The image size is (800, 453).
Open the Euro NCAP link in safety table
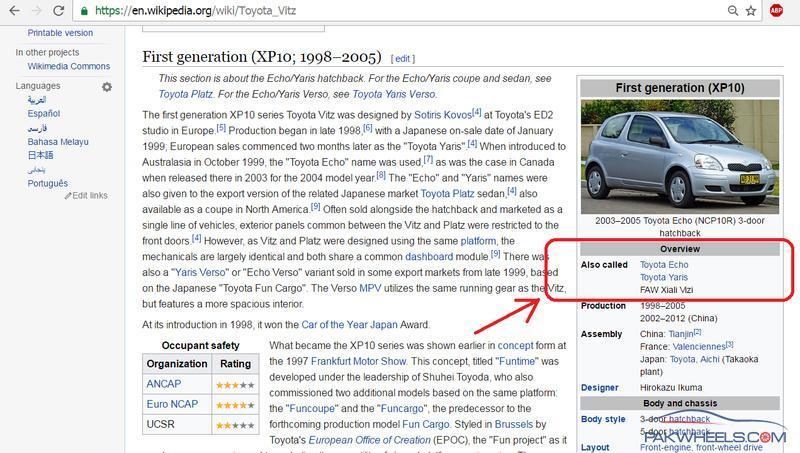pos(172,404)
